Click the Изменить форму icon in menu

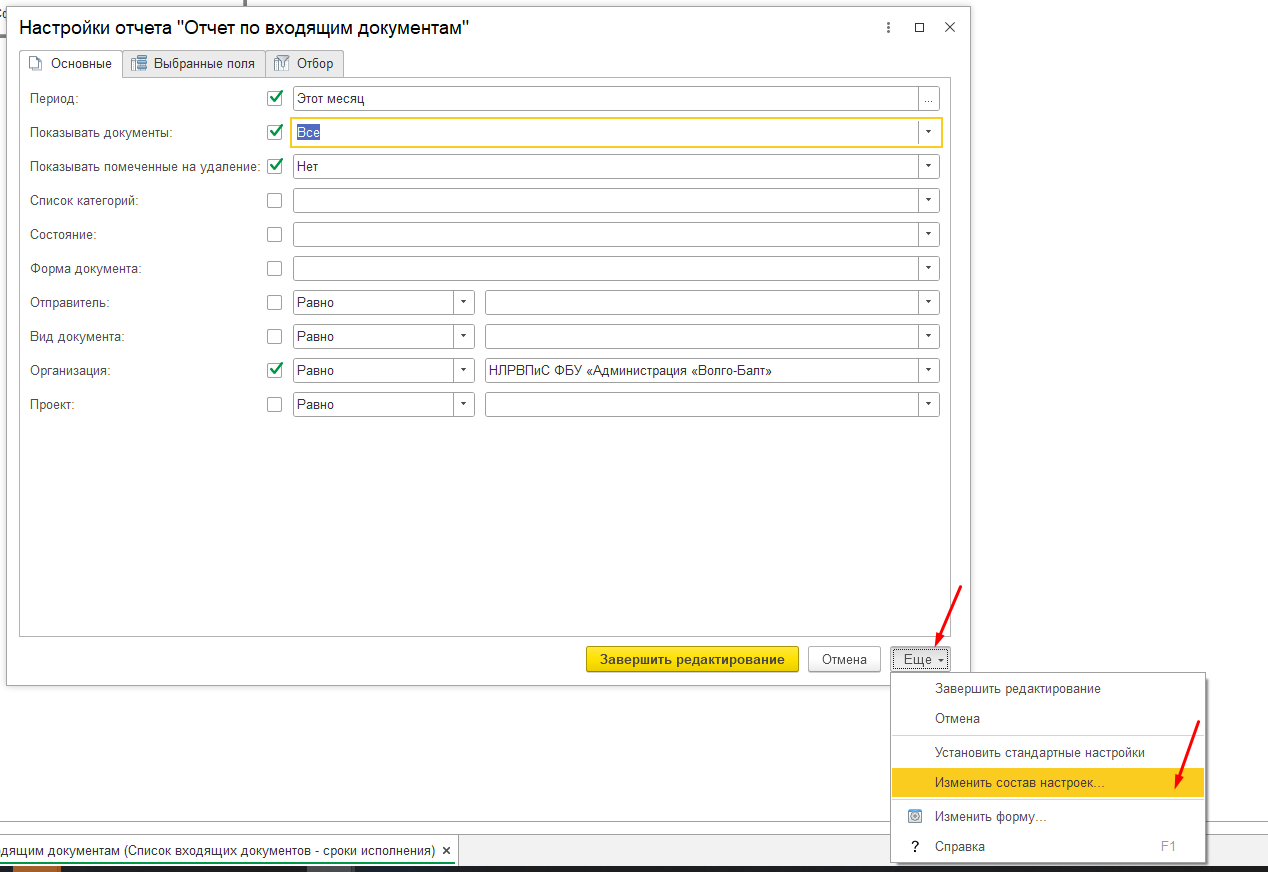[x=914, y=816]
